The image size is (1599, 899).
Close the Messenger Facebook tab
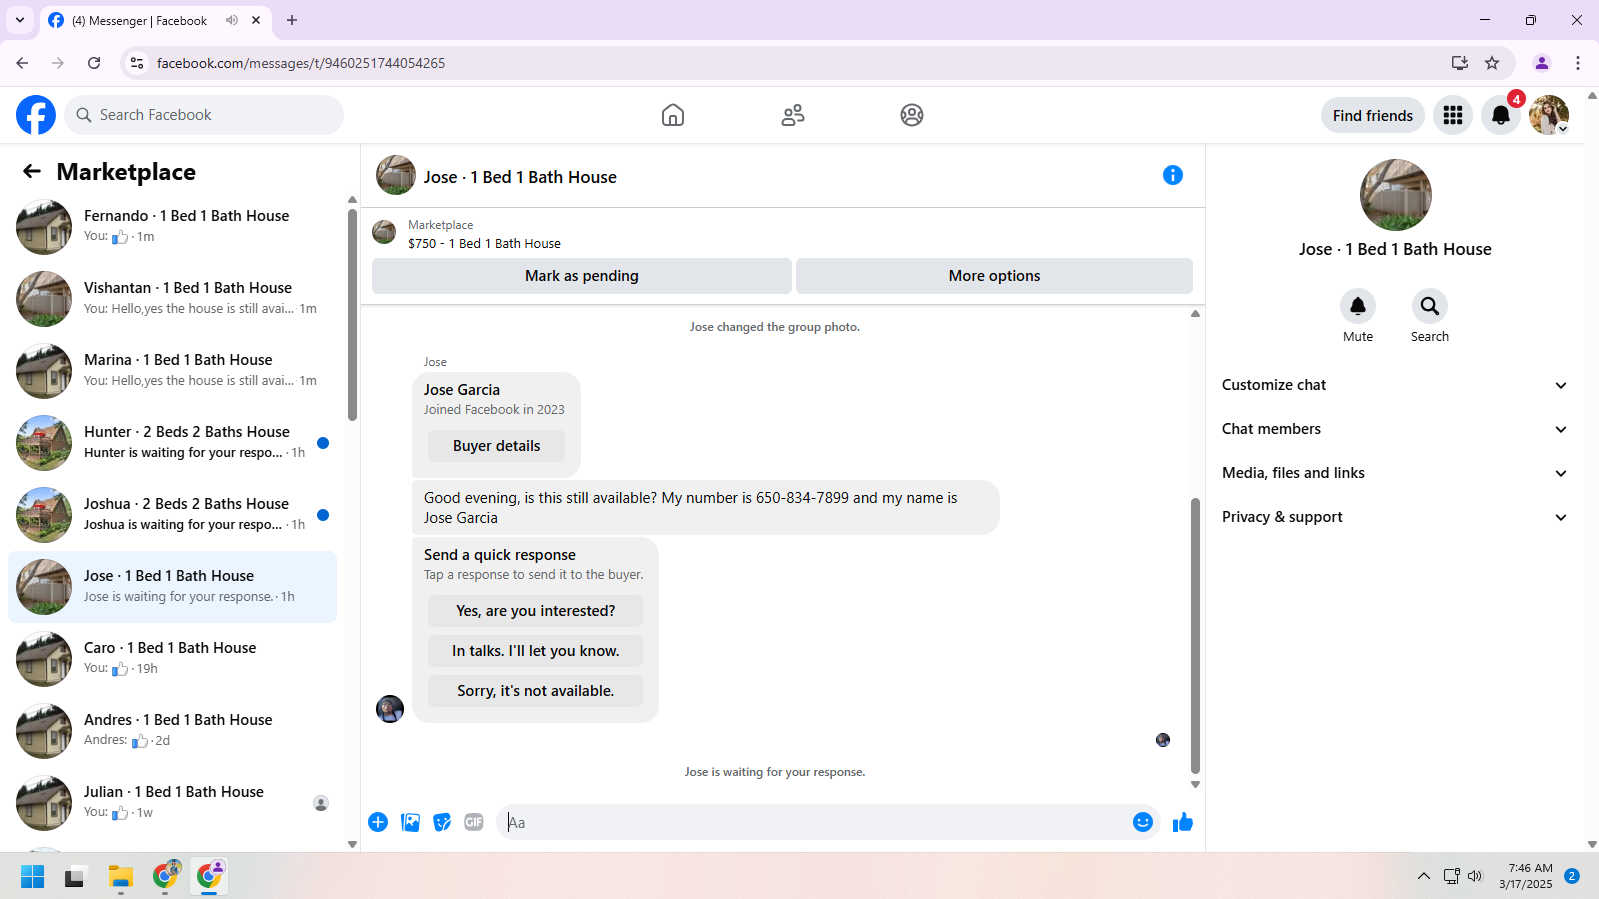point(256,20)
